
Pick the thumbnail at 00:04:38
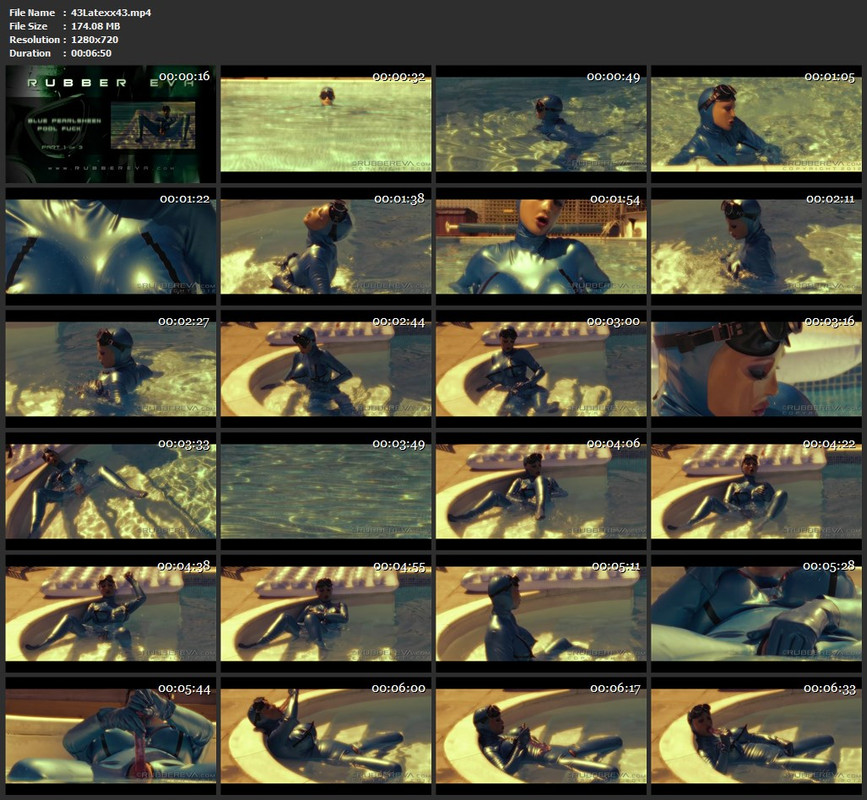pos(111,614)
